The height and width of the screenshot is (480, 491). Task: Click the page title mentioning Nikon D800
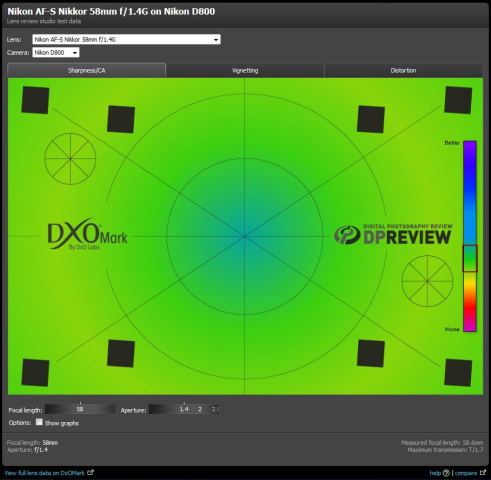pyautogui.click(x=111, y=11)
